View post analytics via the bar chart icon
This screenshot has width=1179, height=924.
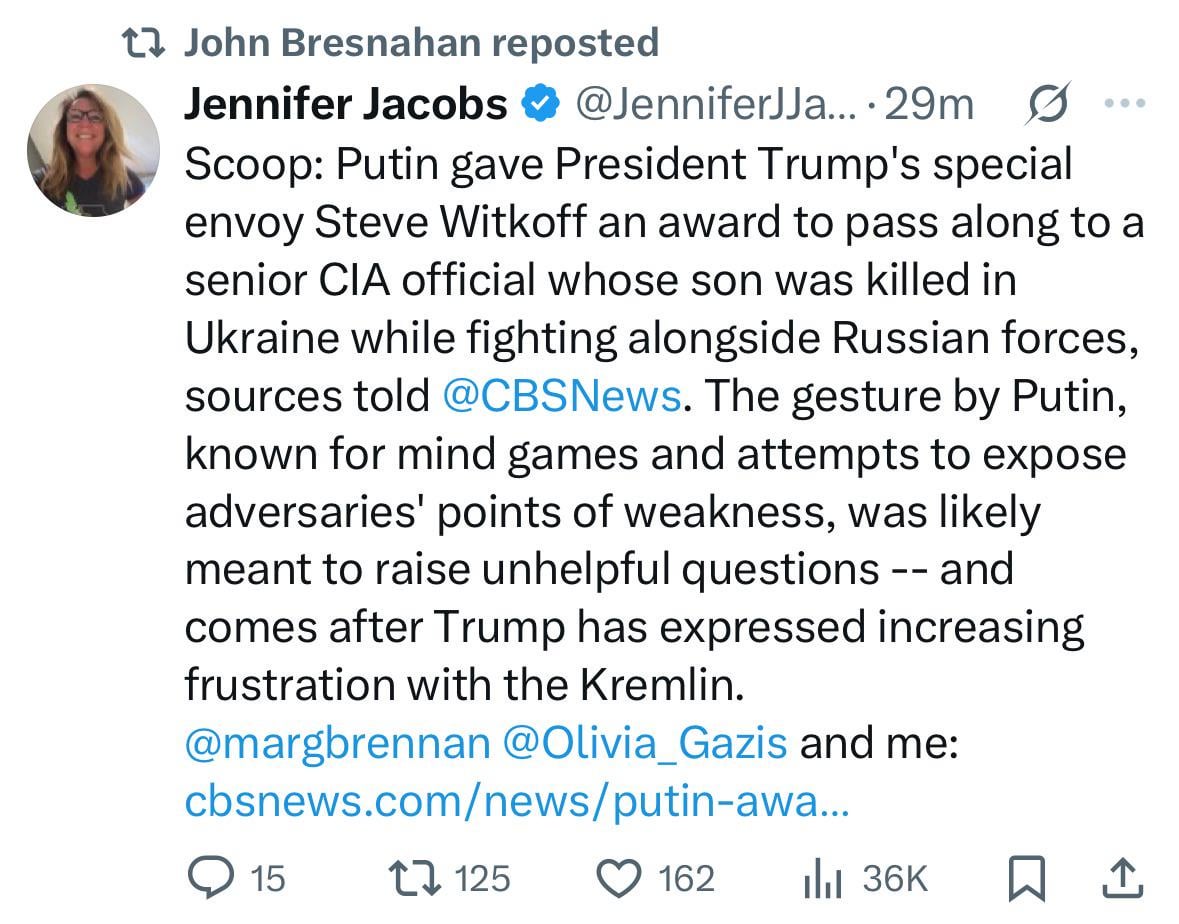point(823,878)
